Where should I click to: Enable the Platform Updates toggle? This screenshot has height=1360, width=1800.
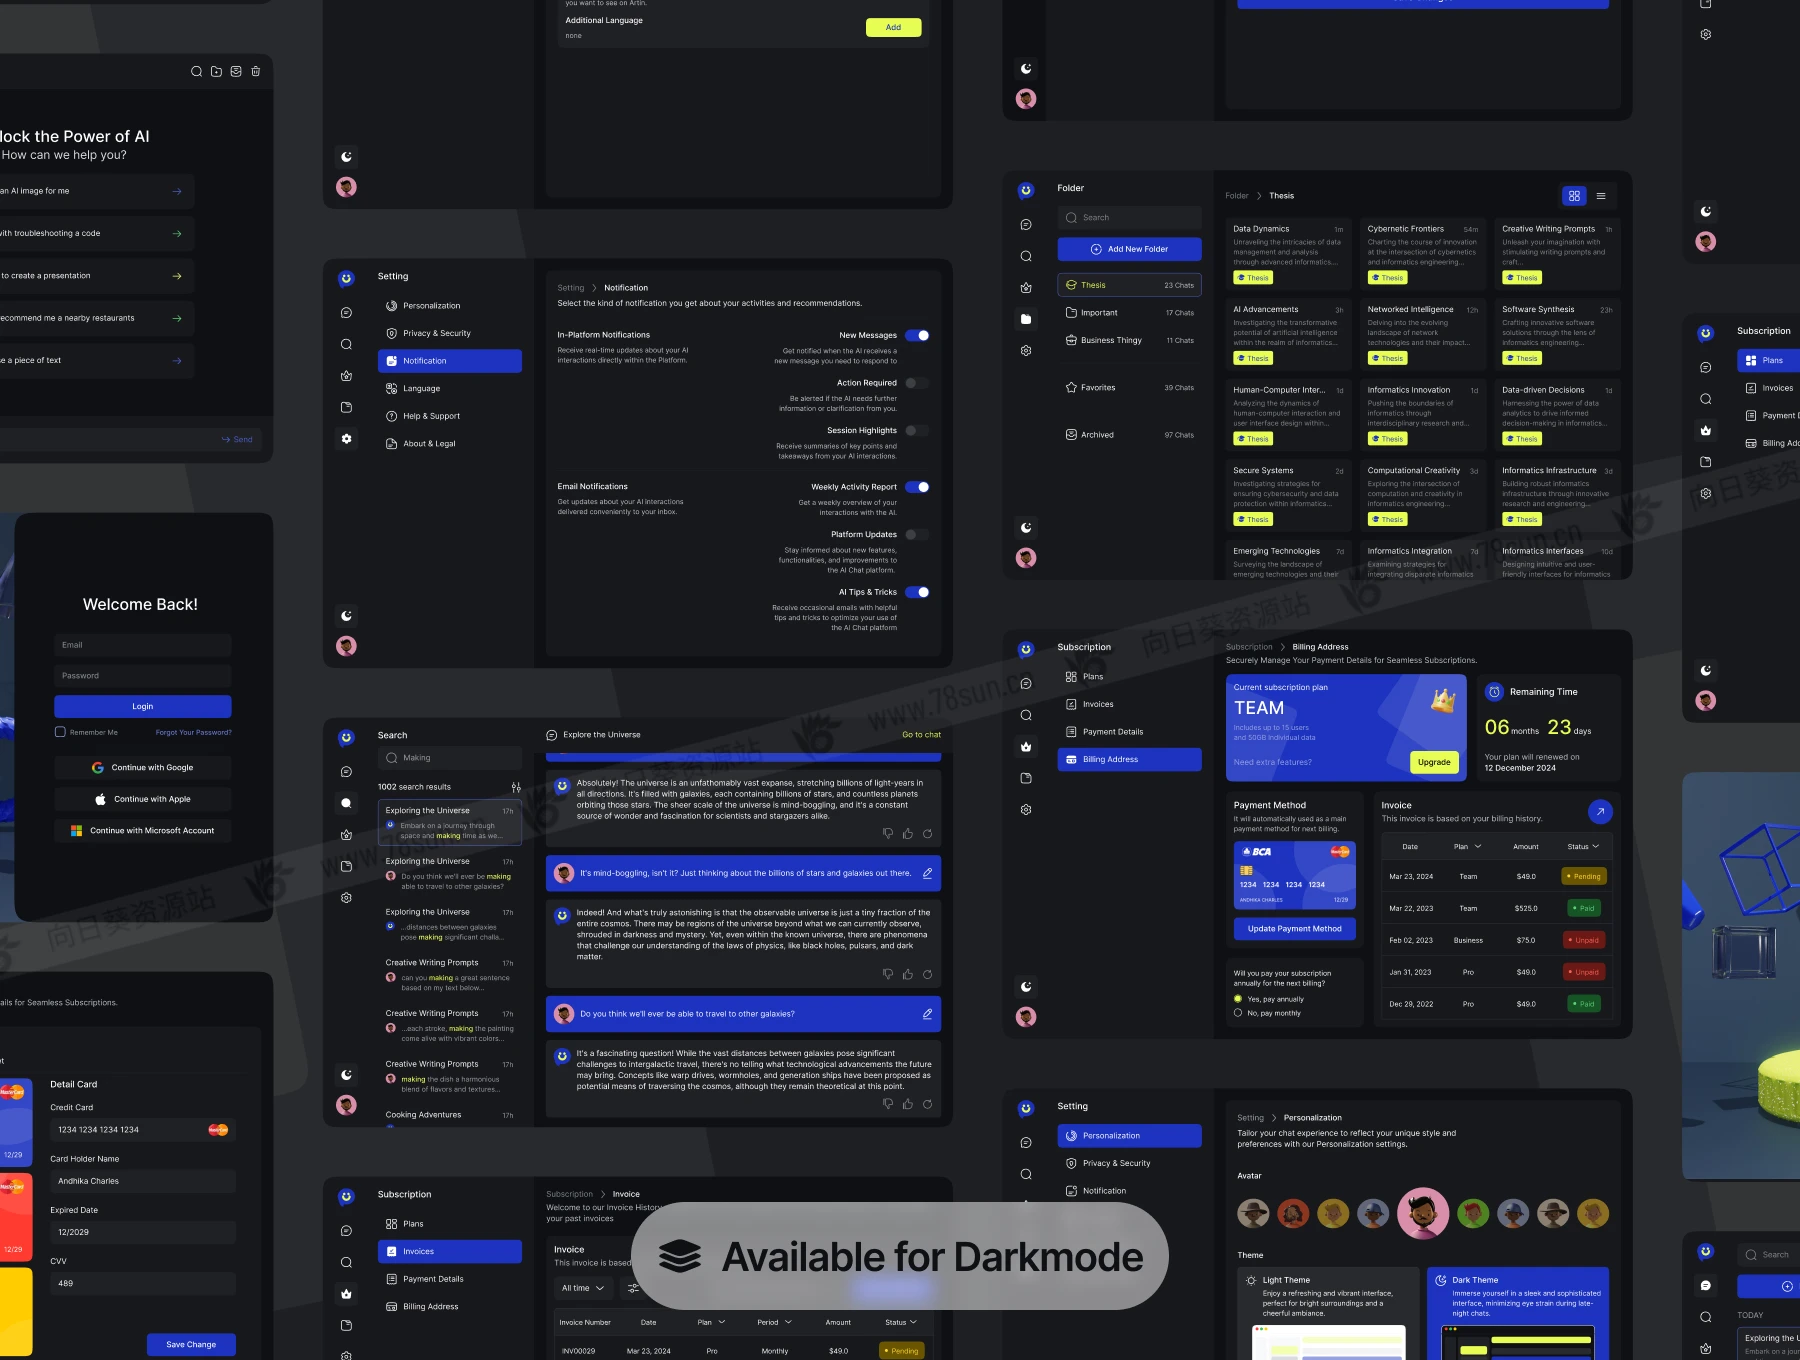pyautogui.click(x=917, y=535)
